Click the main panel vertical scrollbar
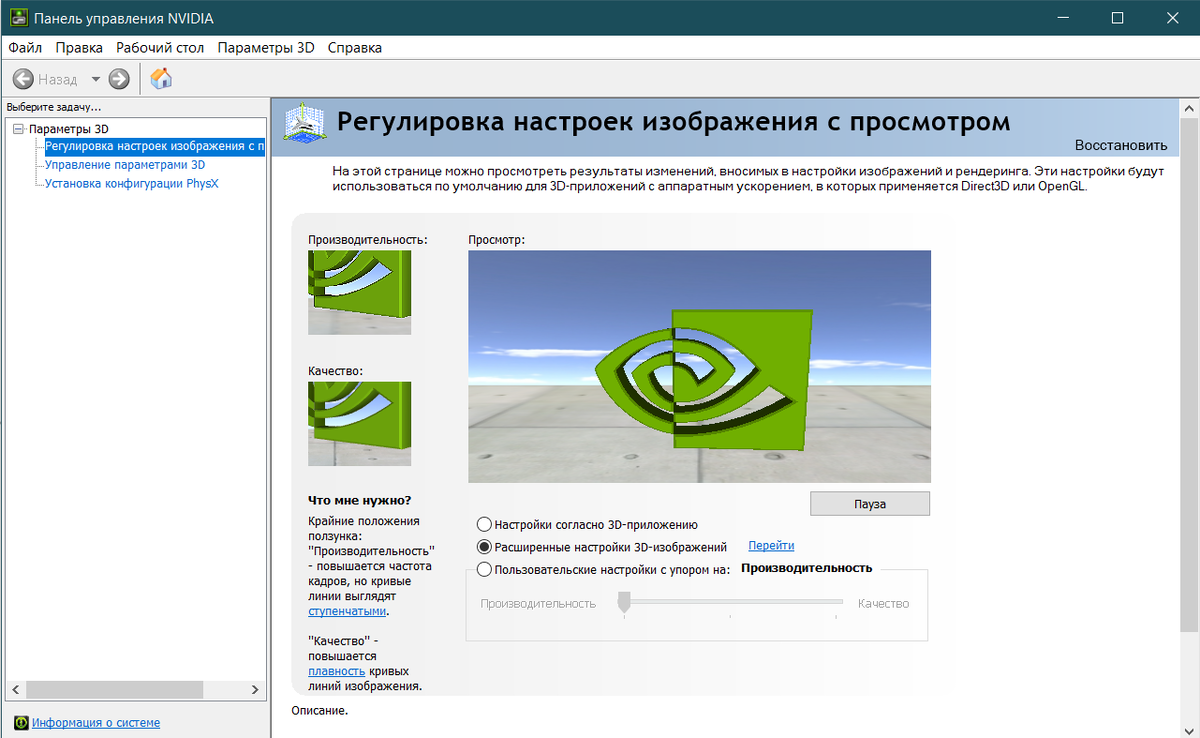 click(1189, 374)
